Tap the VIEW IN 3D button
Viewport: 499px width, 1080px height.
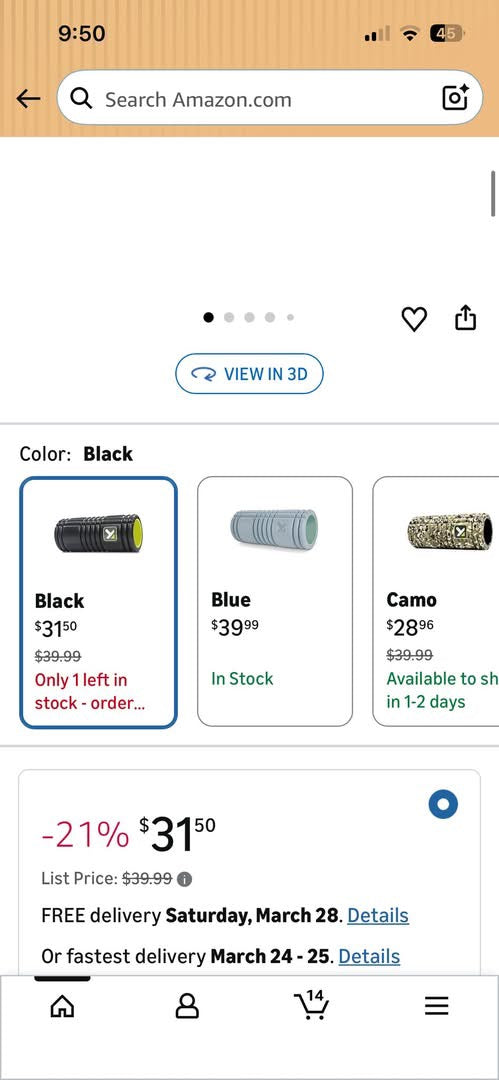250,374
